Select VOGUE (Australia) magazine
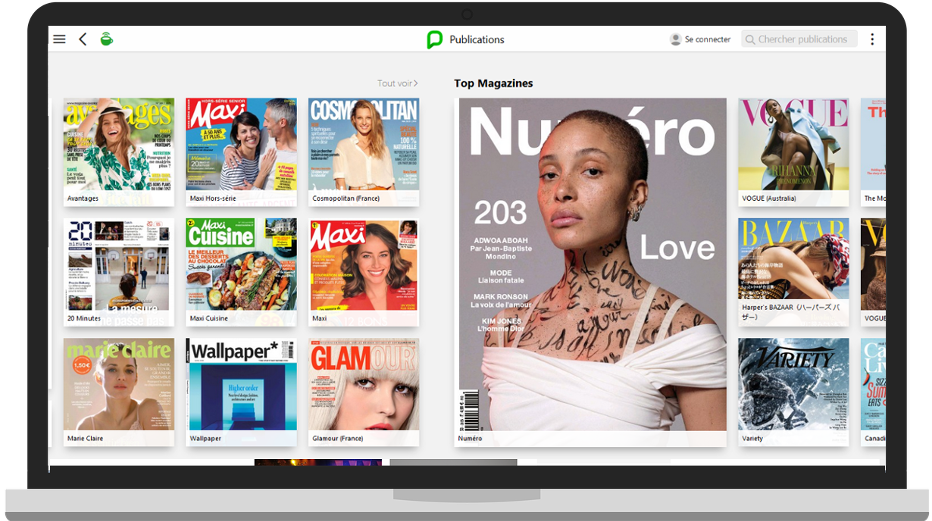The width and height of the screenshot is (932, 521). 793,144
